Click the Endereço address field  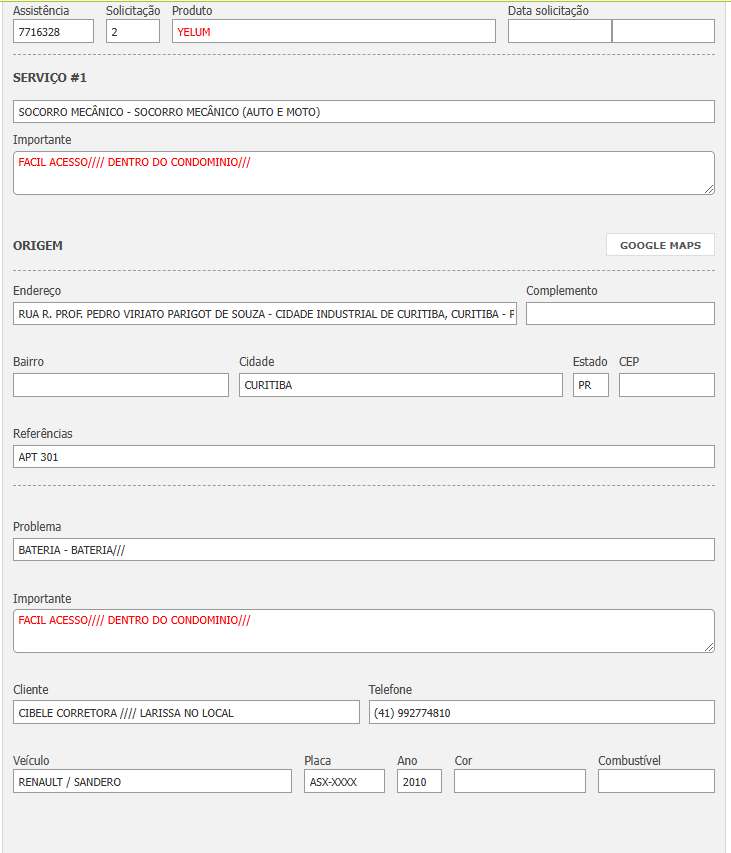pos(265,314)
